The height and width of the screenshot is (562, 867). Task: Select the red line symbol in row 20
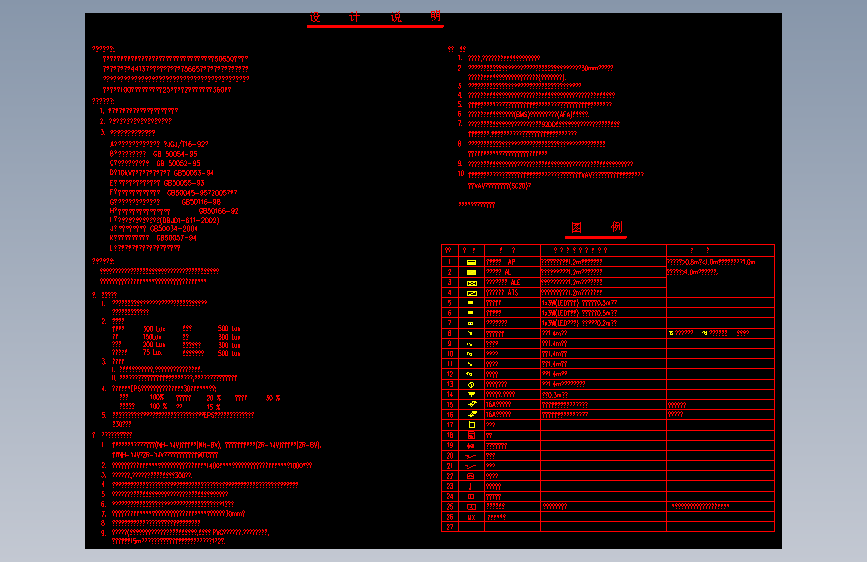point(471,456)
